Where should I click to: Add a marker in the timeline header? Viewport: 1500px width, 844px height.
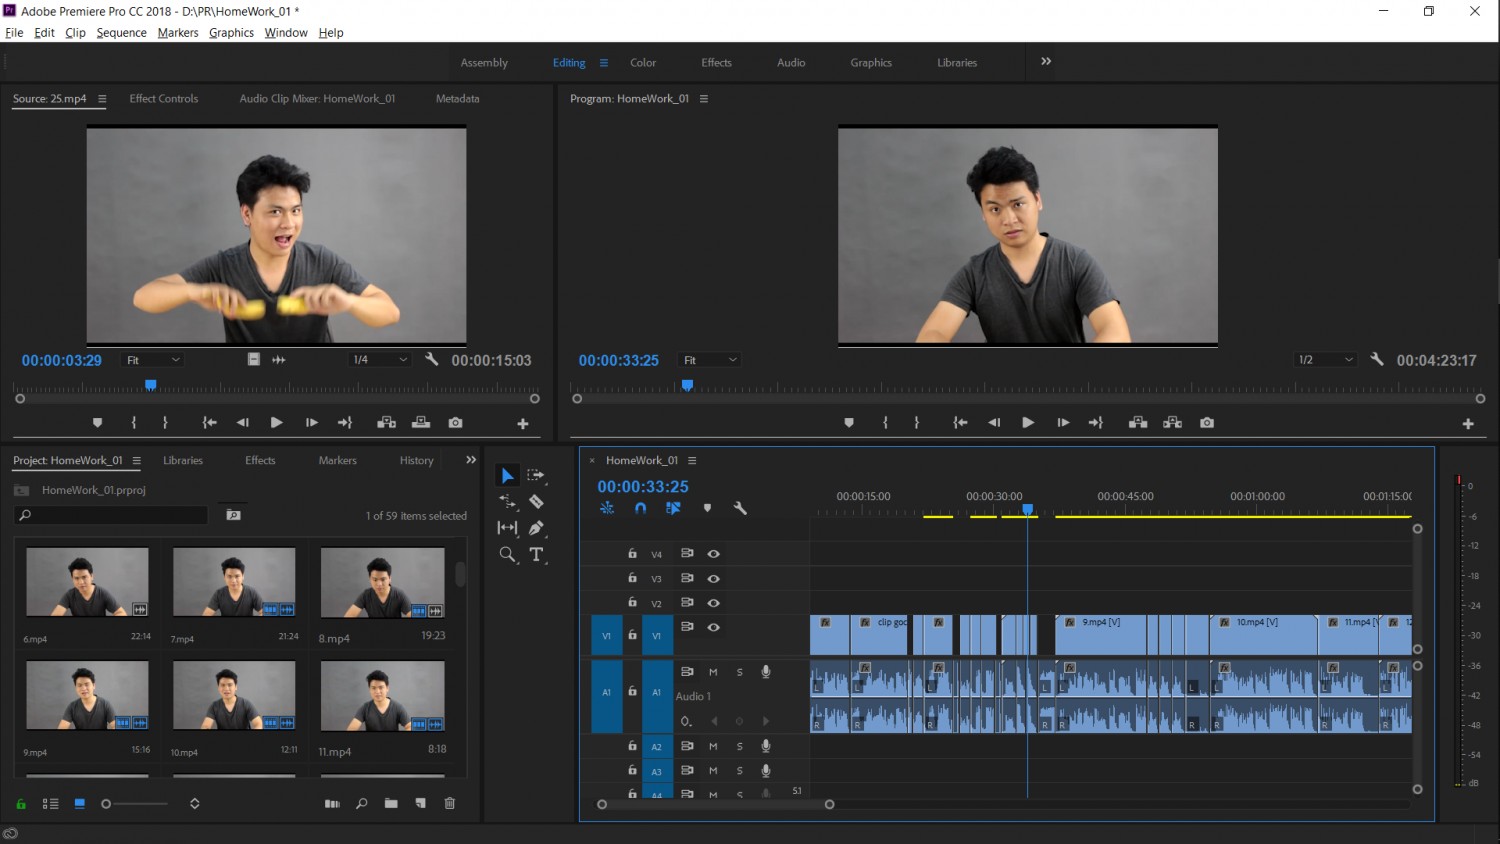[x=707, y=508]
